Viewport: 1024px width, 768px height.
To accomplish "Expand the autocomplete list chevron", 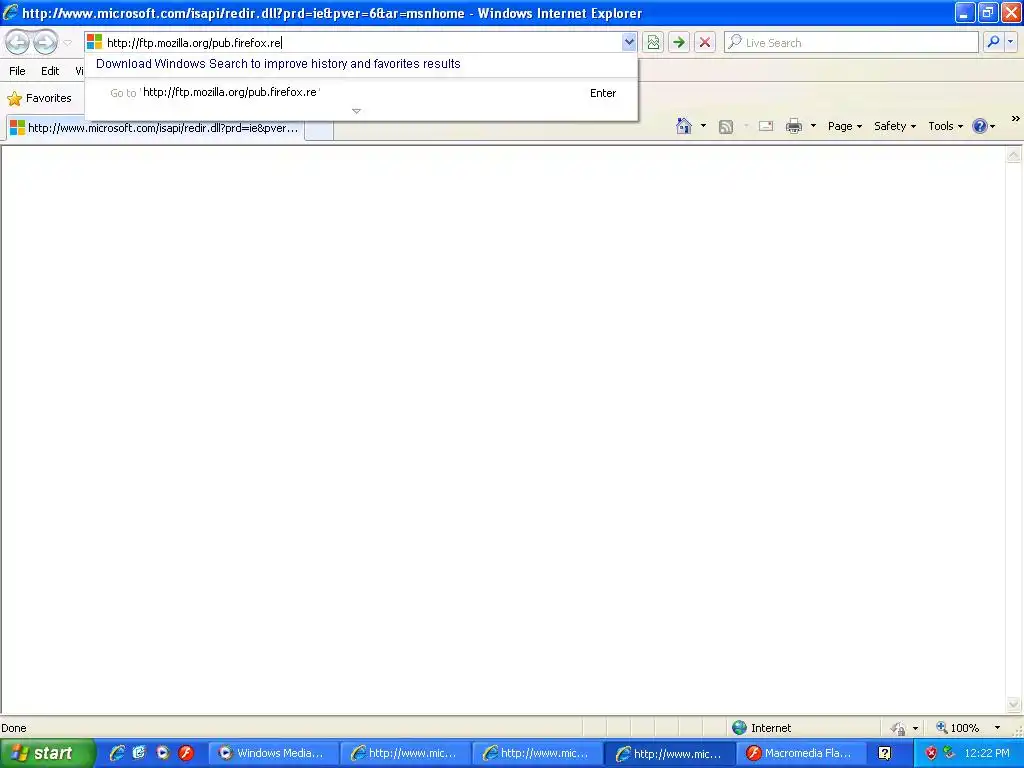I will (357, 111).
